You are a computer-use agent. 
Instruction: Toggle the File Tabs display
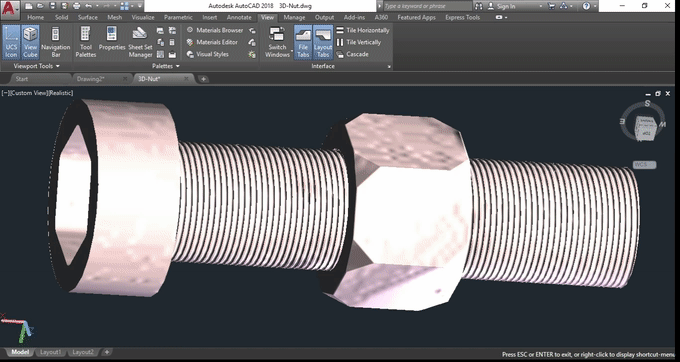coord(303,42)
